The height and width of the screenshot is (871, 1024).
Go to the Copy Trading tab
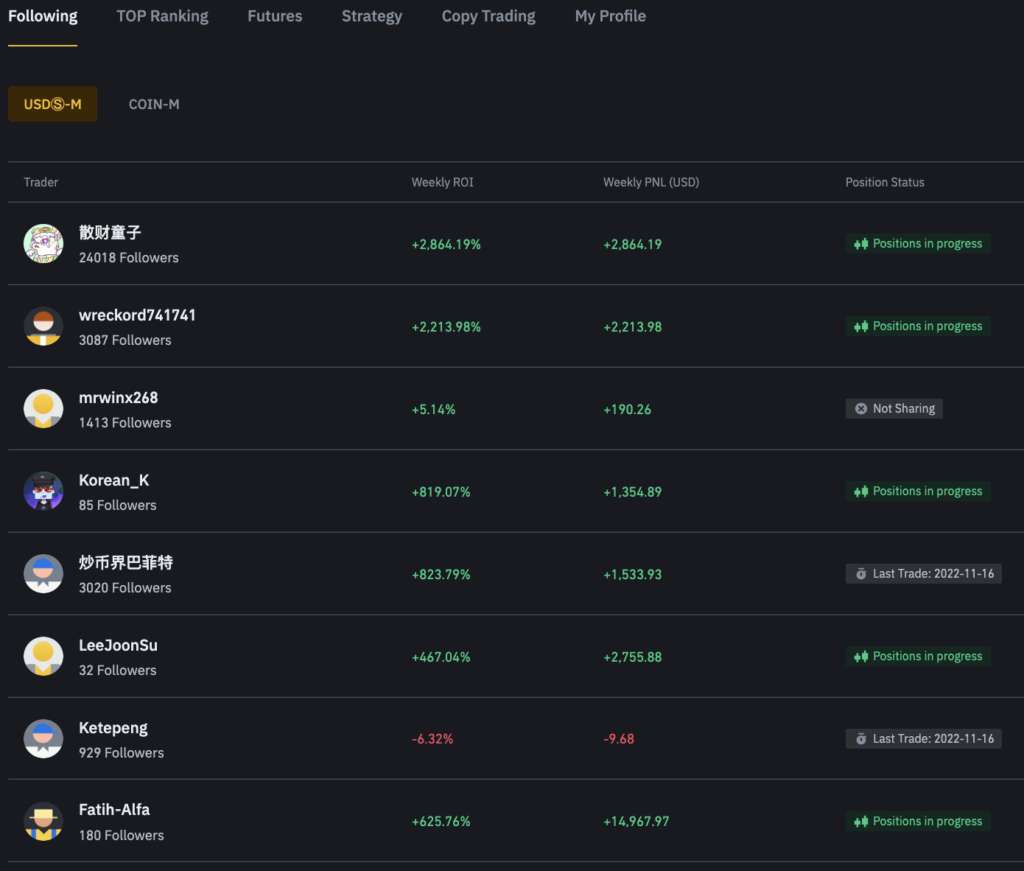(488, 16)
